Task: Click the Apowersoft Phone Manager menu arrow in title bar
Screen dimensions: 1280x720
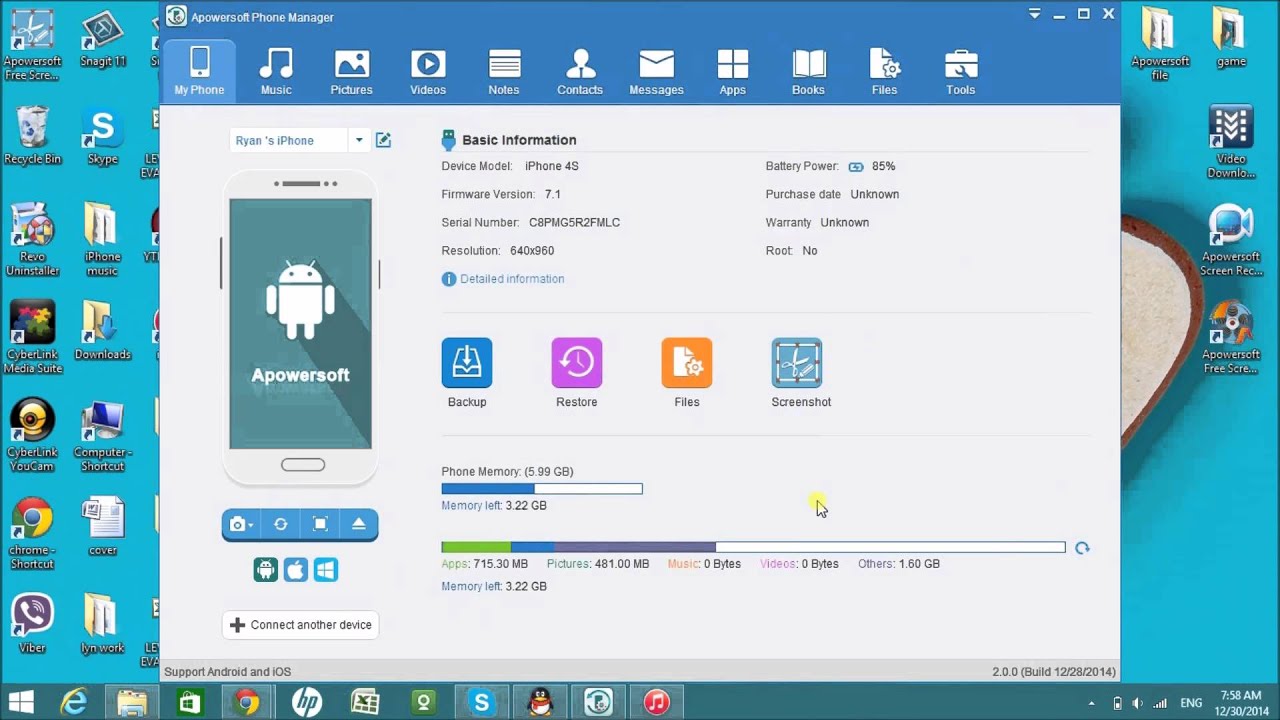Action: tap(1036, 14)
